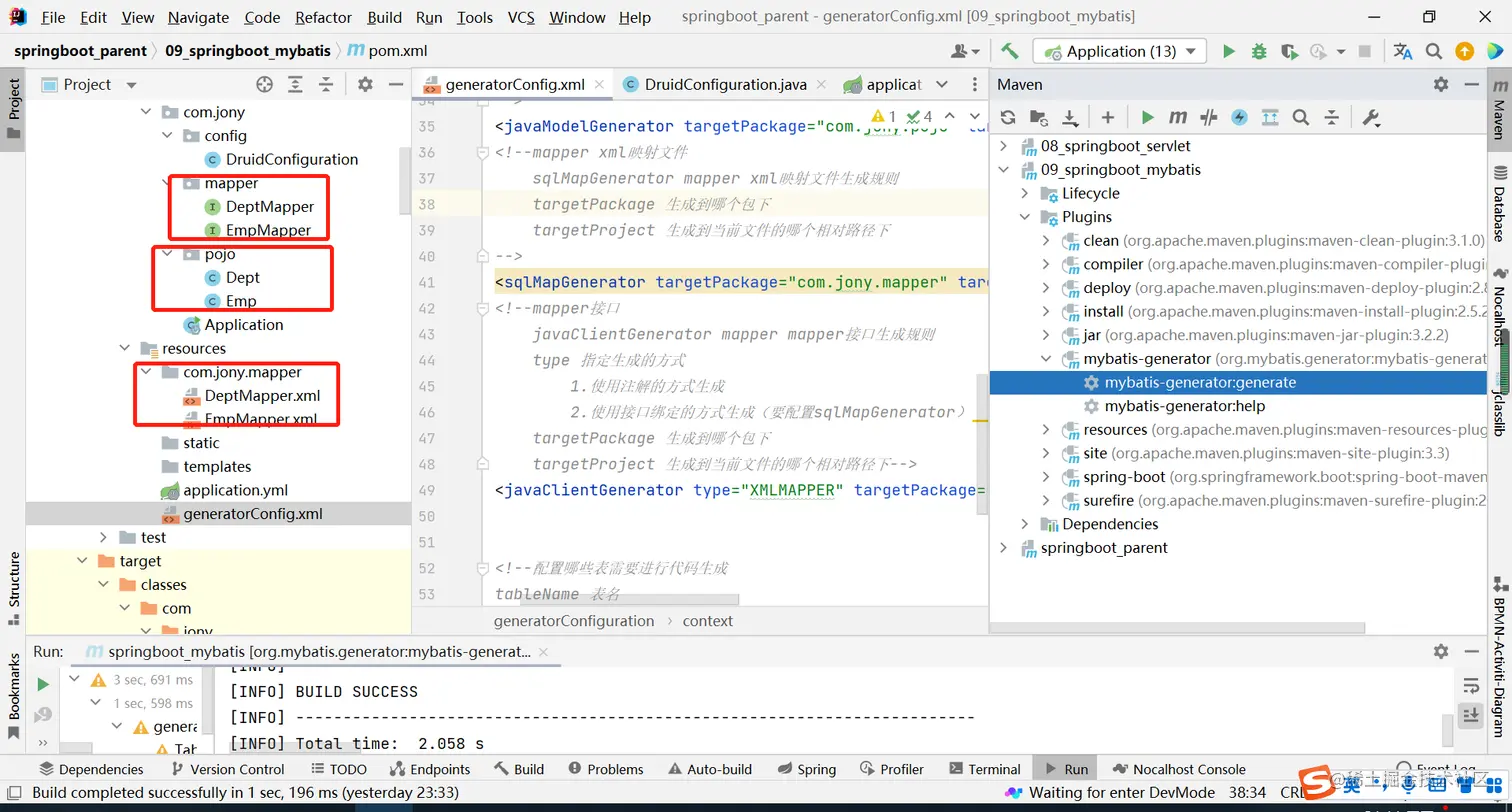This screenshot has height=812, width=1512.
Task: Switch to the DruidConfiguration.java tab
Action: click(x=725, y=85)
